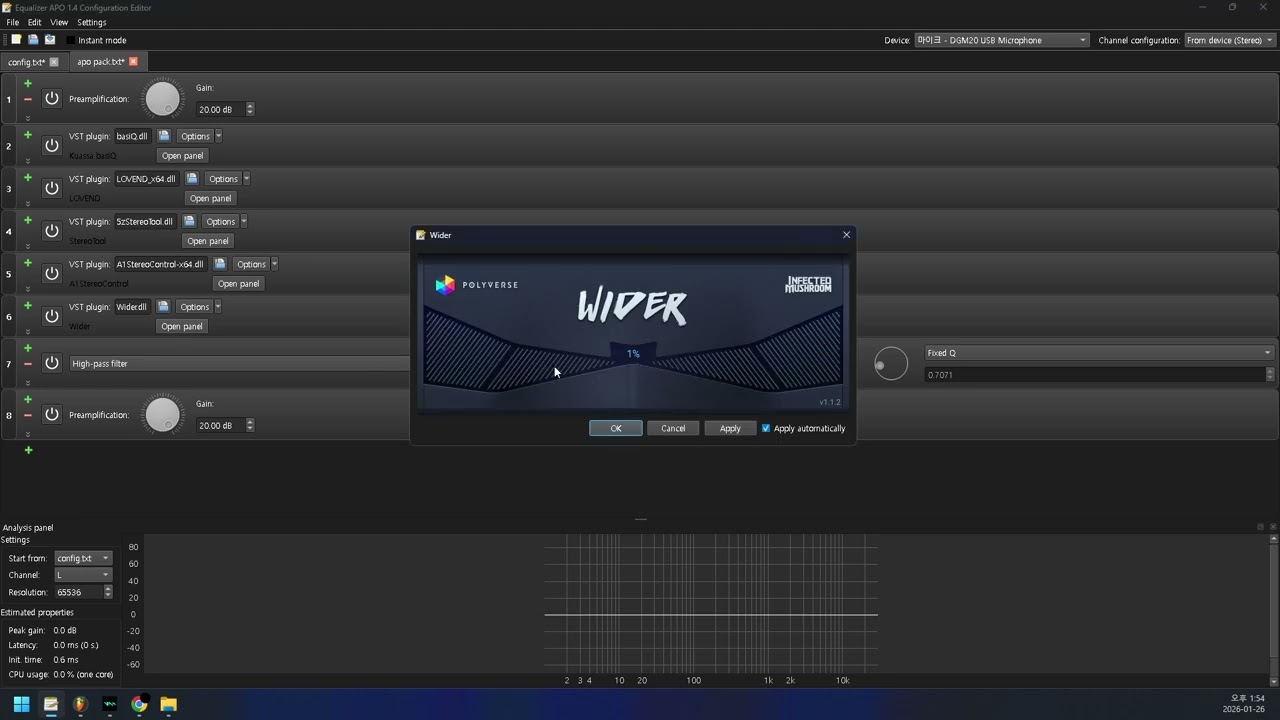Click the green plus icon on Wider.dll row

[x=28, y=306]
